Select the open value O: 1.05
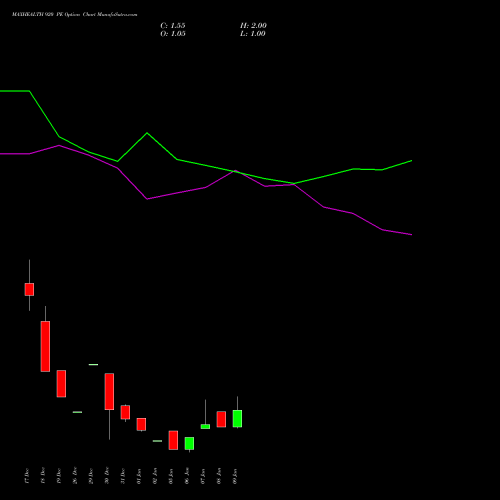This screenshot has height=500, width=500. click(x=173, y=34)
